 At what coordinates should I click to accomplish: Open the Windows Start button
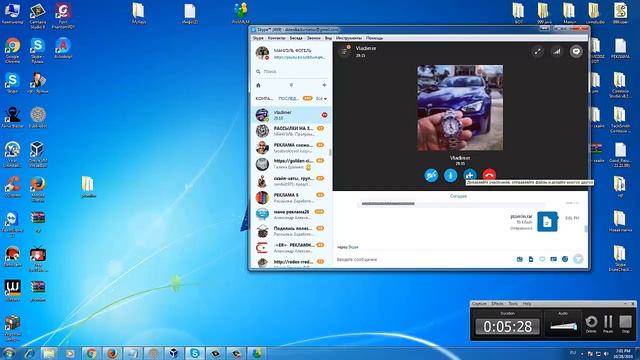[x=8, y=353]
